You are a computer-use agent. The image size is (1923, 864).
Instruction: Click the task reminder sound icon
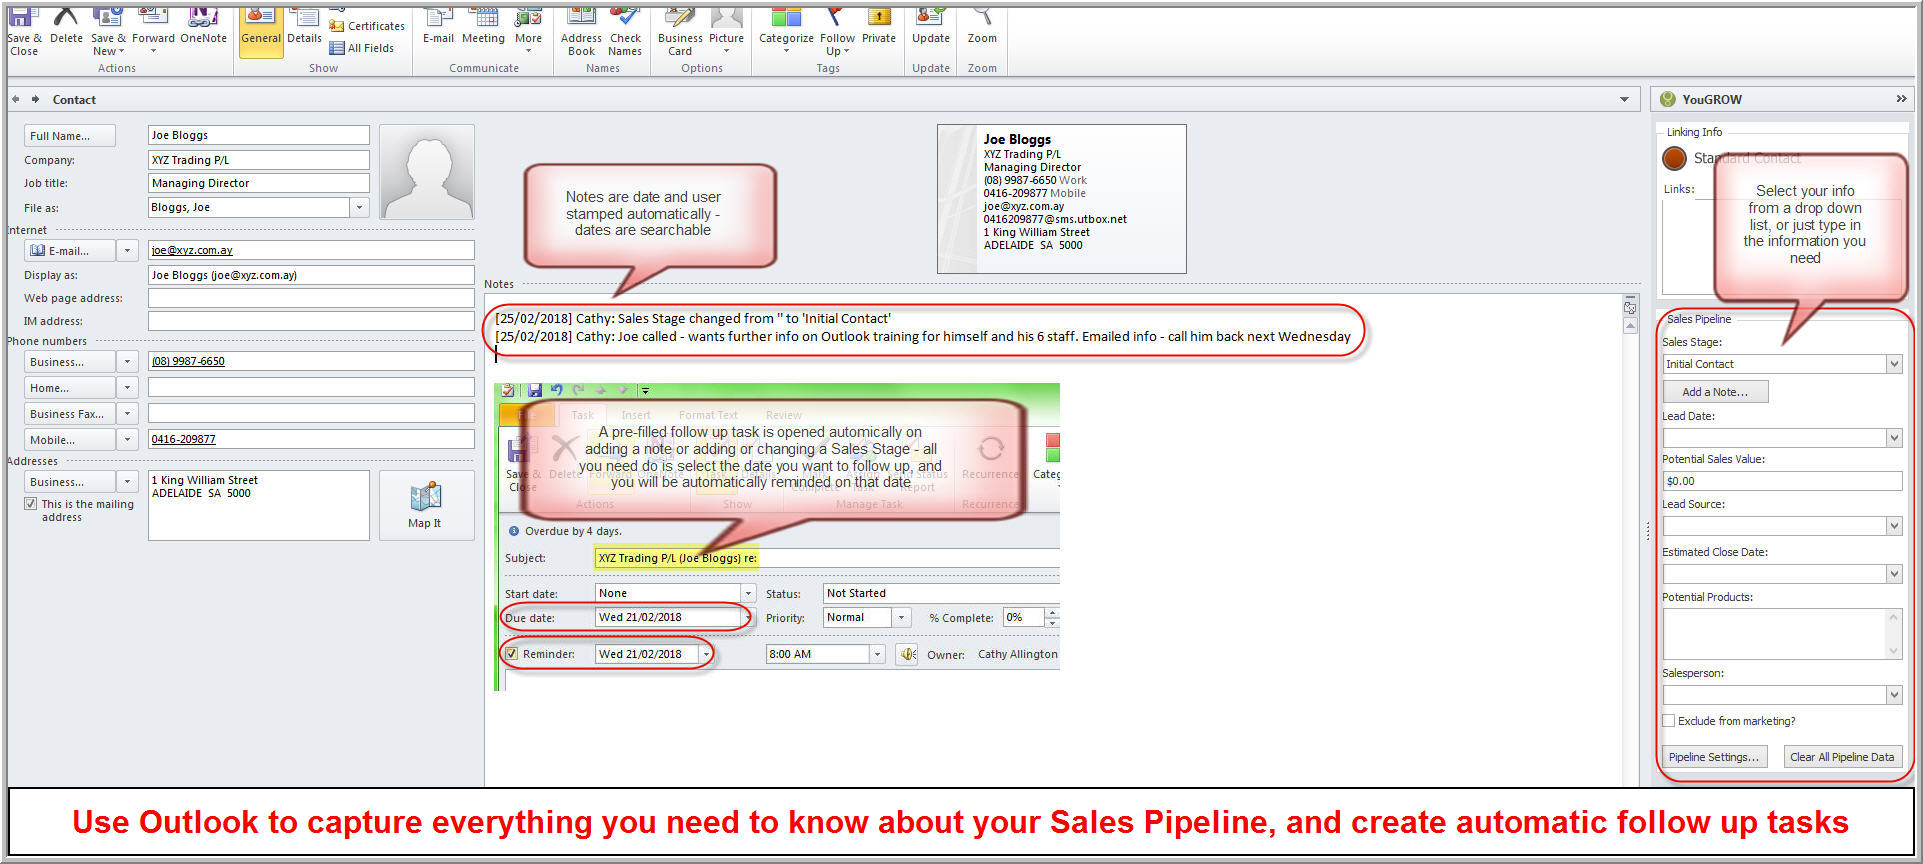click(907, 654)
